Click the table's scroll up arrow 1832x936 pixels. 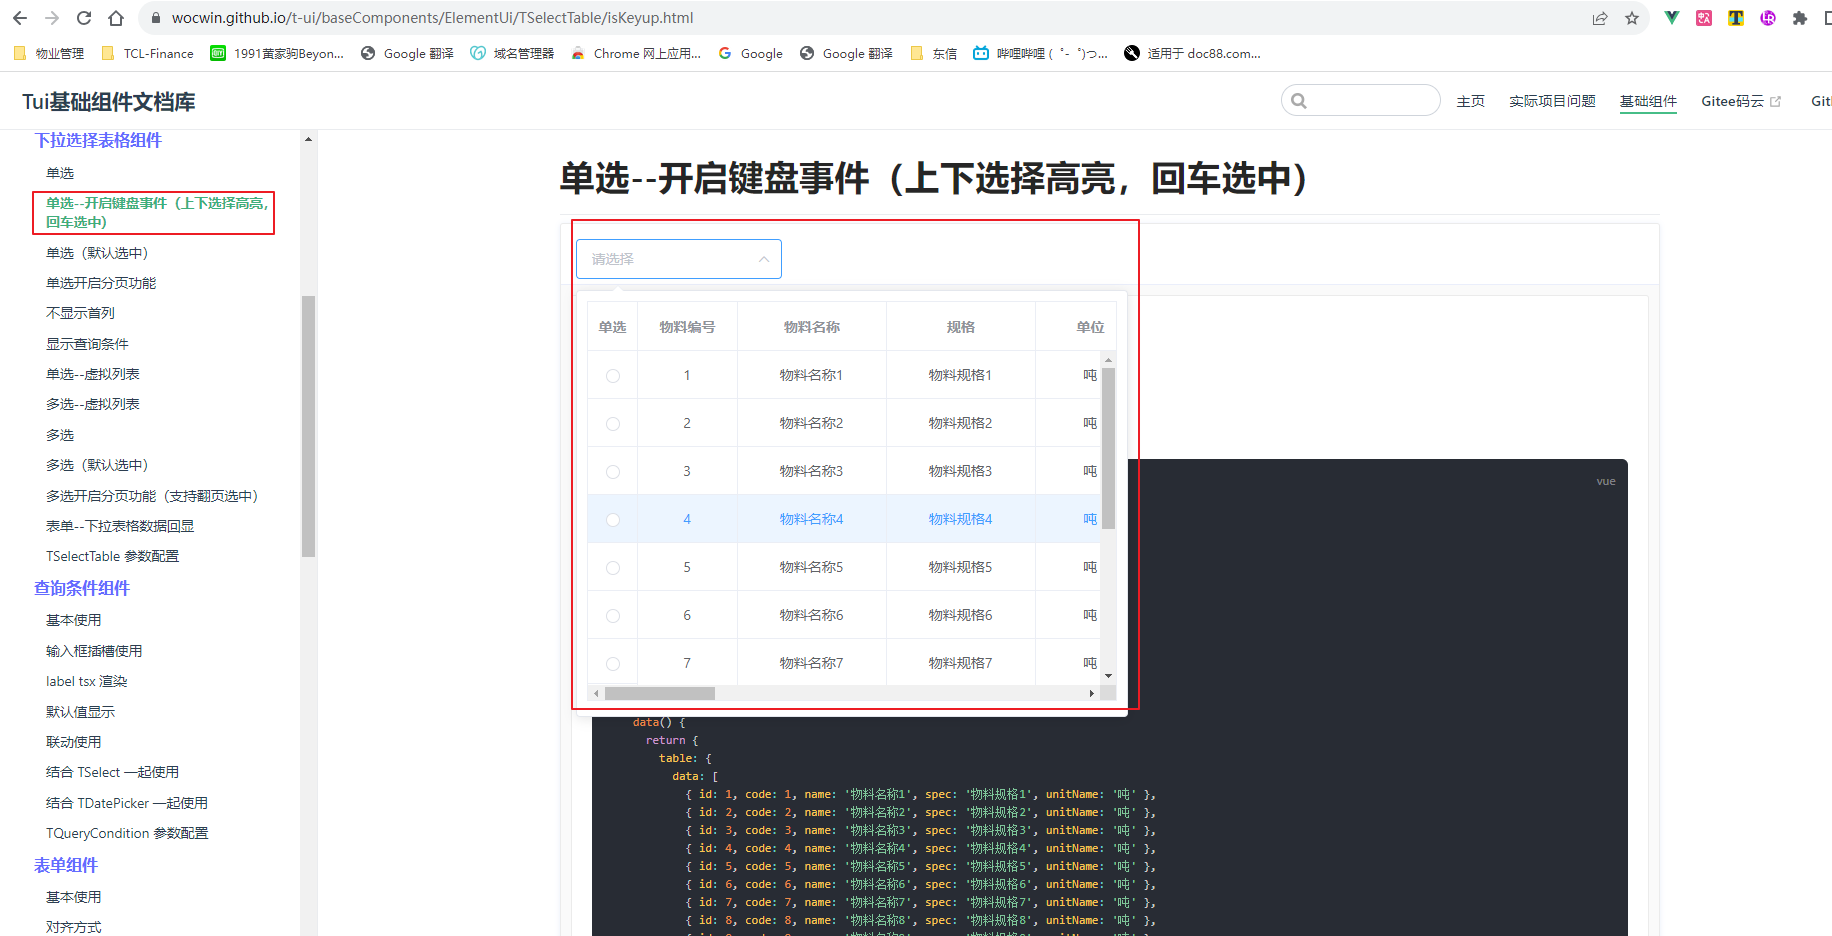(1108, 359)
